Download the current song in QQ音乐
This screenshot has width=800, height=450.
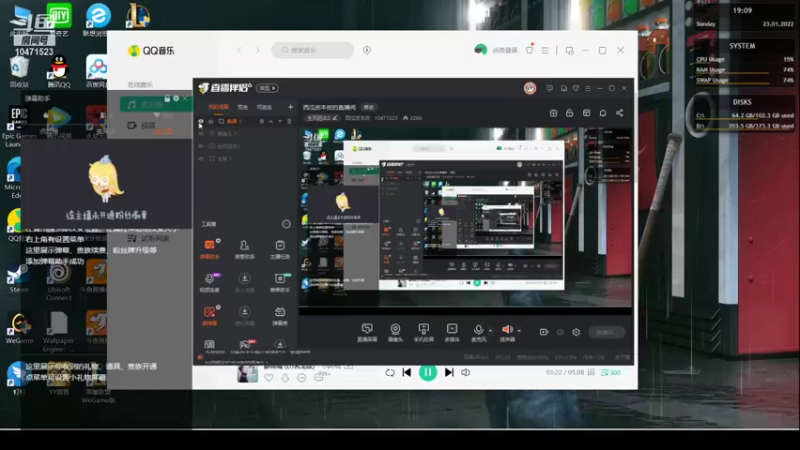coord(285,378)
